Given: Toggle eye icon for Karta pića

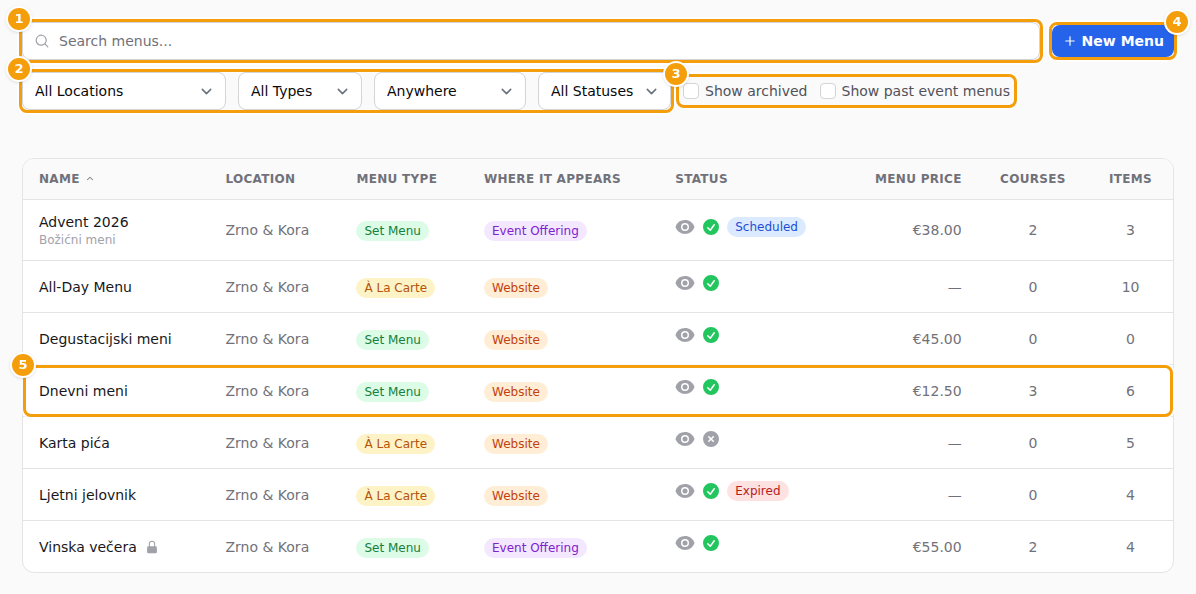Looking at the screenshot, I should coord(685,438).
